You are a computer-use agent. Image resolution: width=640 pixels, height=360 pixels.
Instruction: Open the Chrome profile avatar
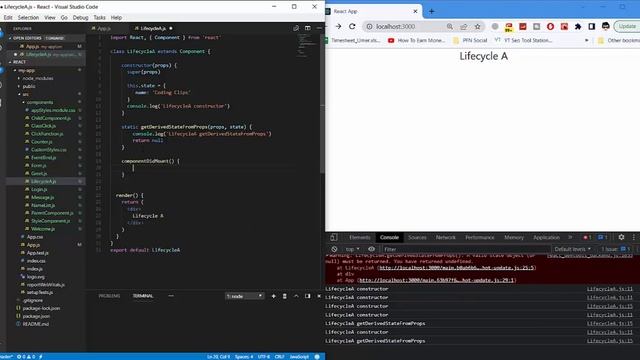click(x=605, y=27)
